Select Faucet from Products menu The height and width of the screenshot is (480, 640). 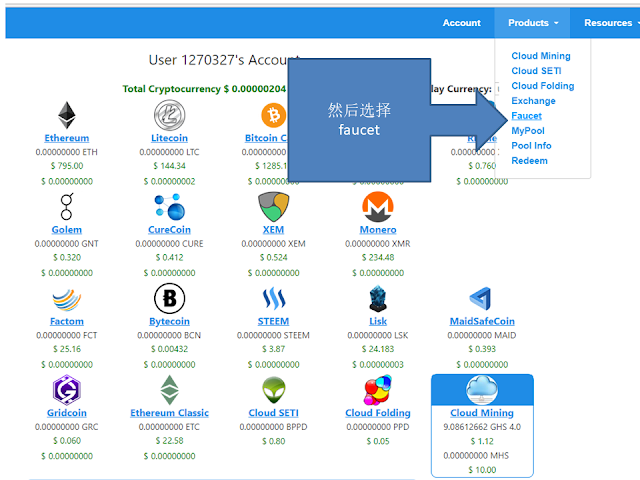click(x=527, y=116)
